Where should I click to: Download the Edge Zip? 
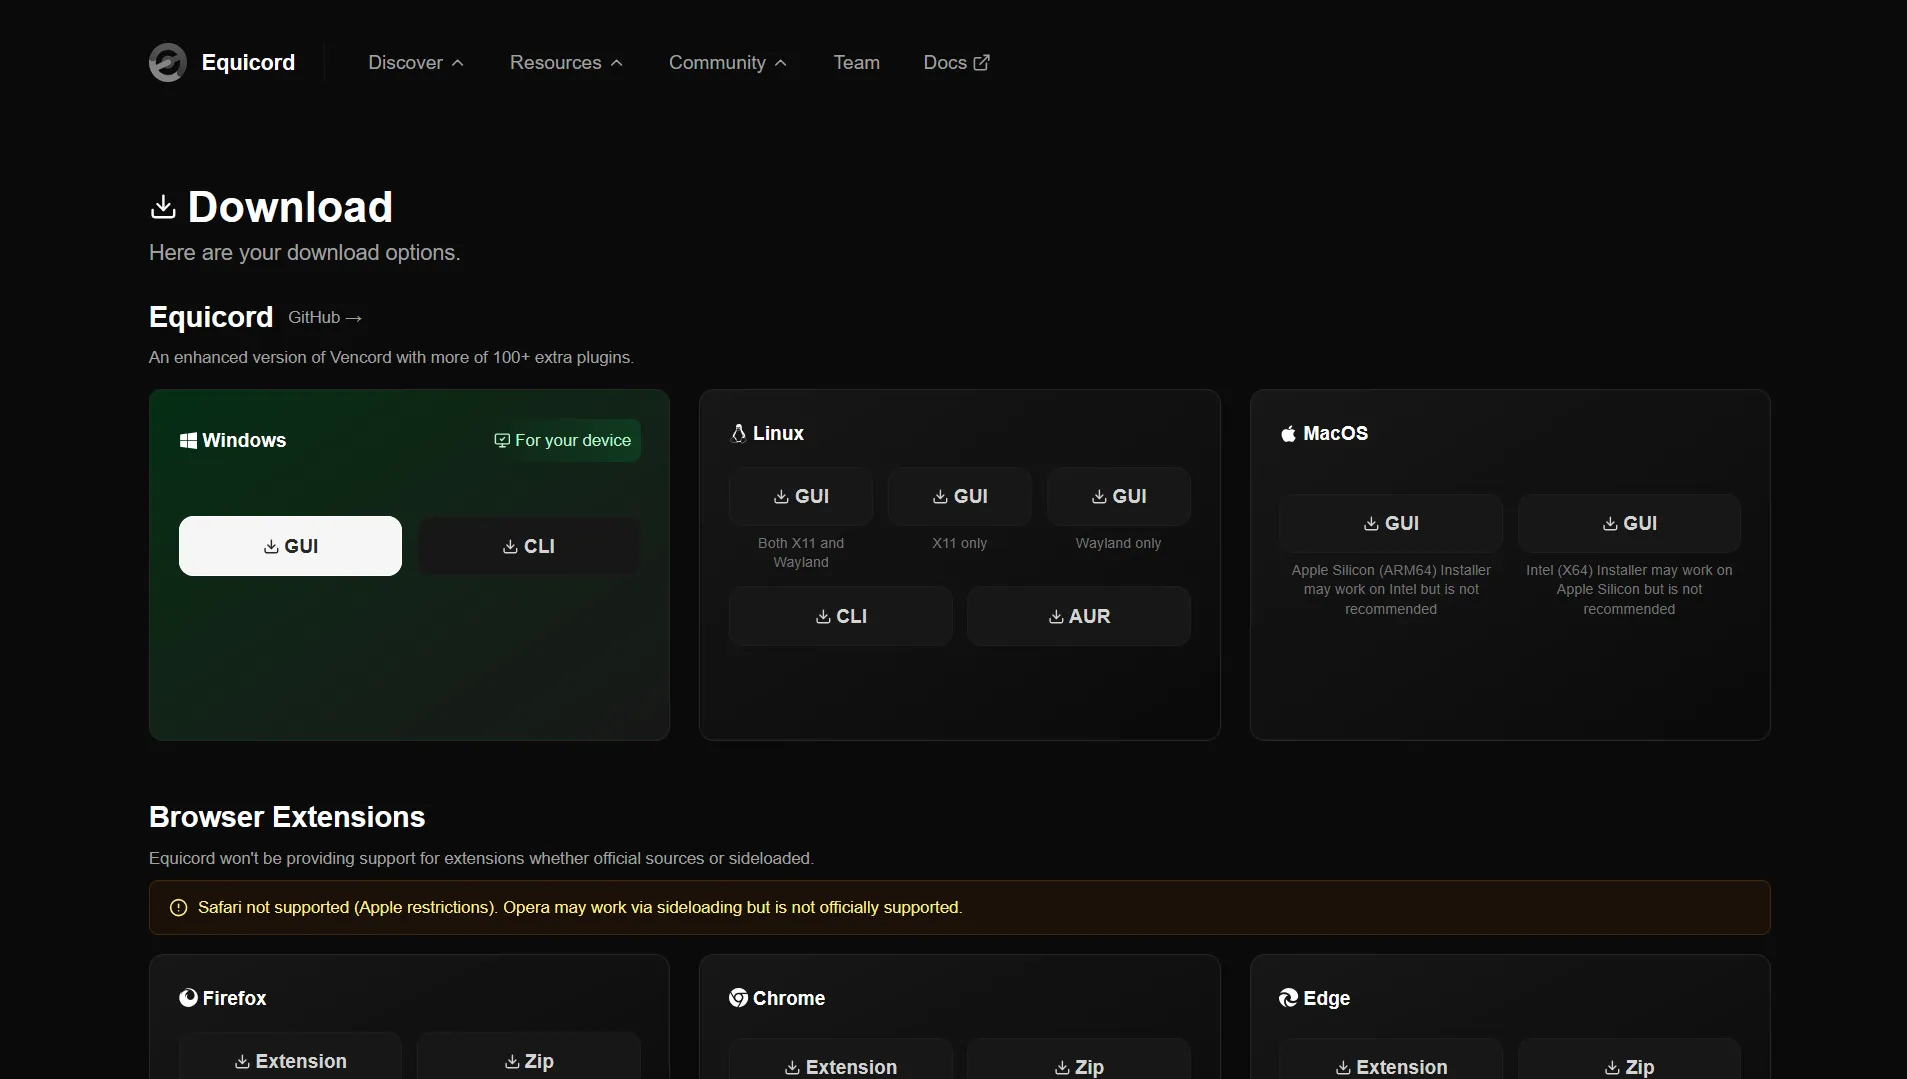pos(1630,1060)
